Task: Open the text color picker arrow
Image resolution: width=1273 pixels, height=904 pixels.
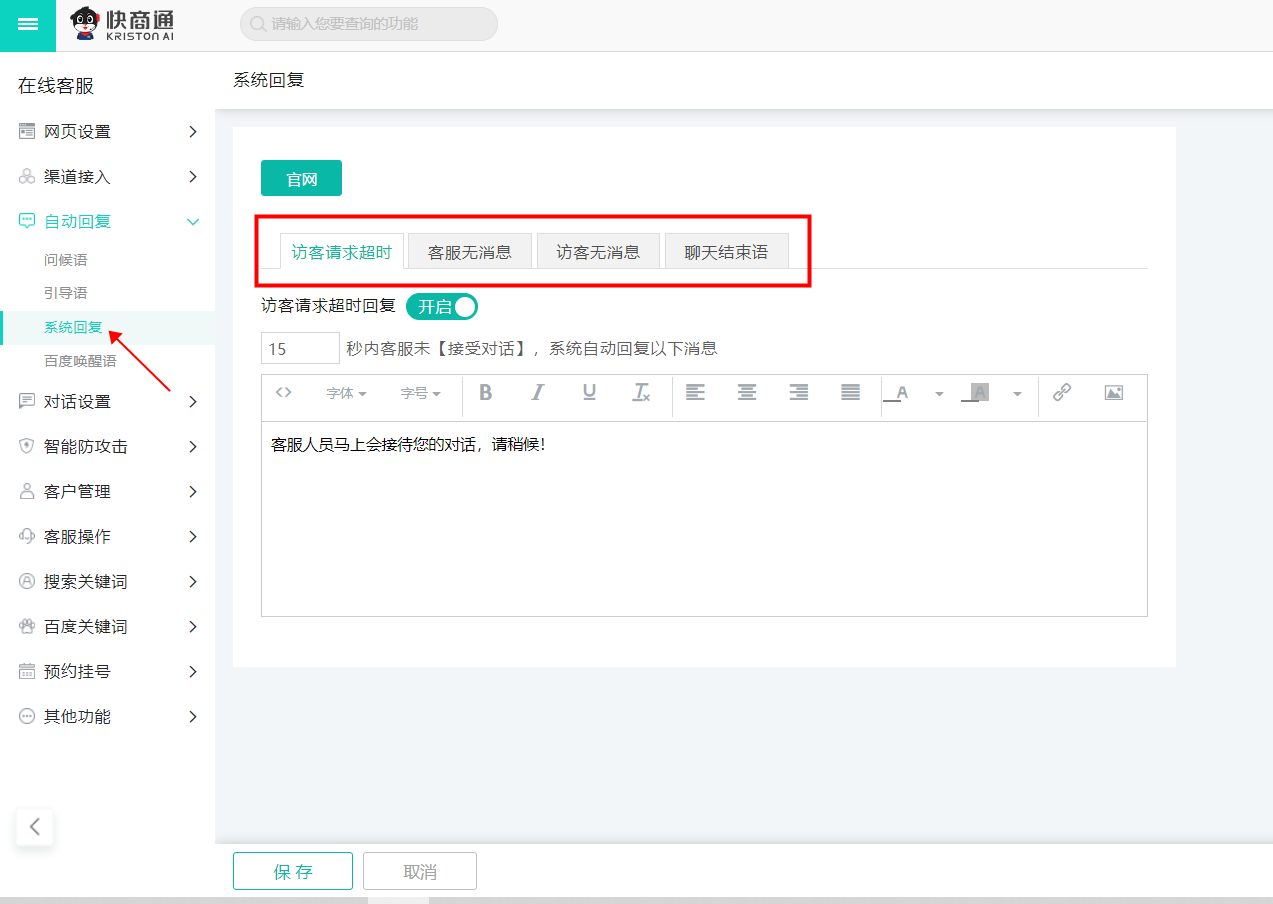Action: 939,394
